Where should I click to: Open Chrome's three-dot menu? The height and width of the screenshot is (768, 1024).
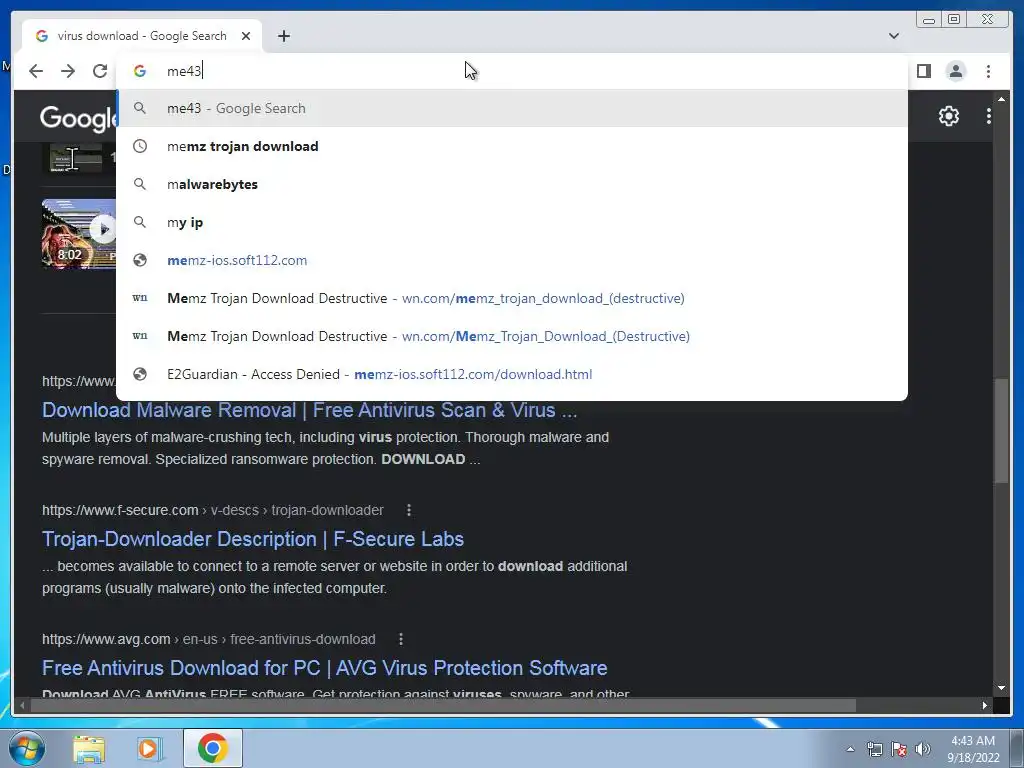click(x=988, y=71)
